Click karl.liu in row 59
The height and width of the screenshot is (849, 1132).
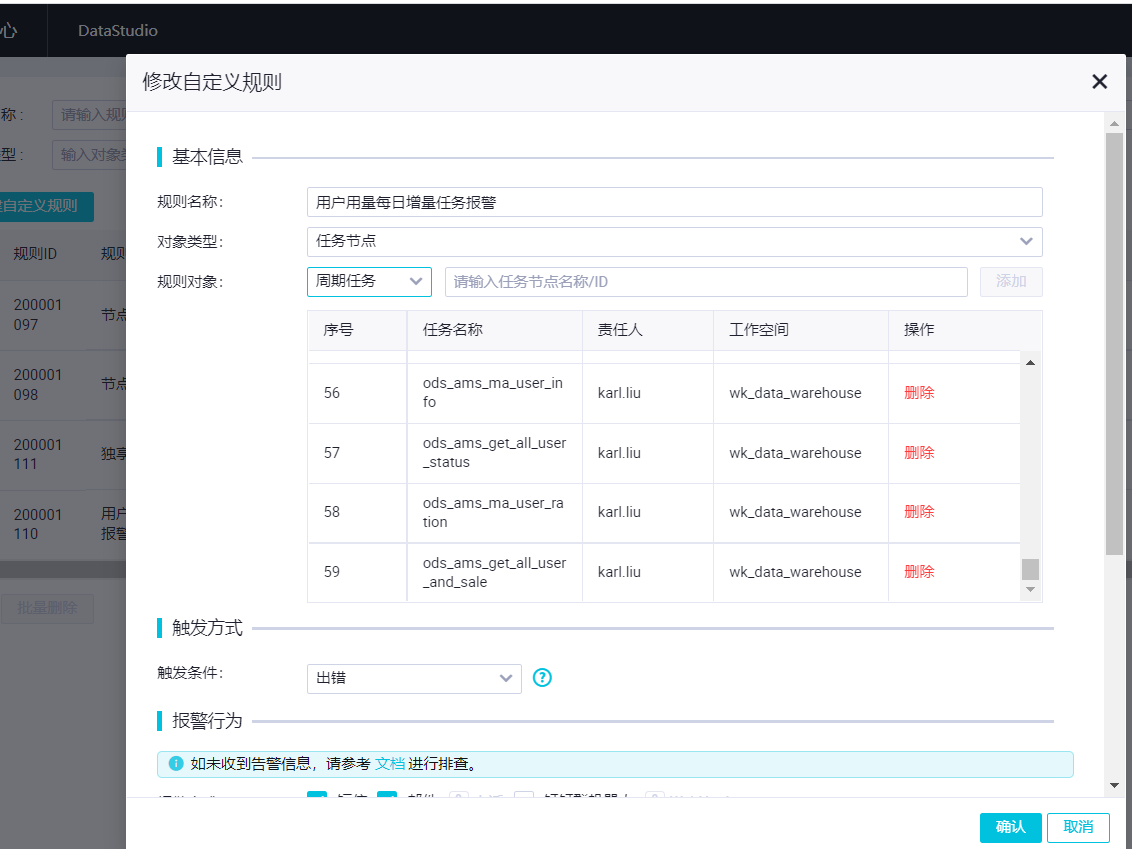click(619, 572)
